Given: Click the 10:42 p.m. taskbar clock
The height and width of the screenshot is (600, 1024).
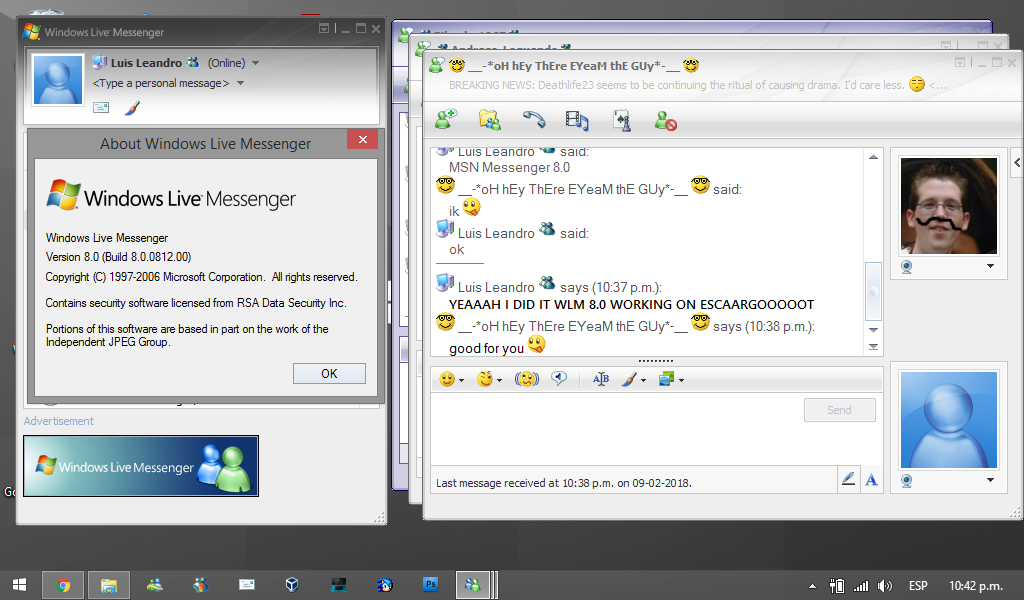Looking at the screenshot, I should coord(976,586).
